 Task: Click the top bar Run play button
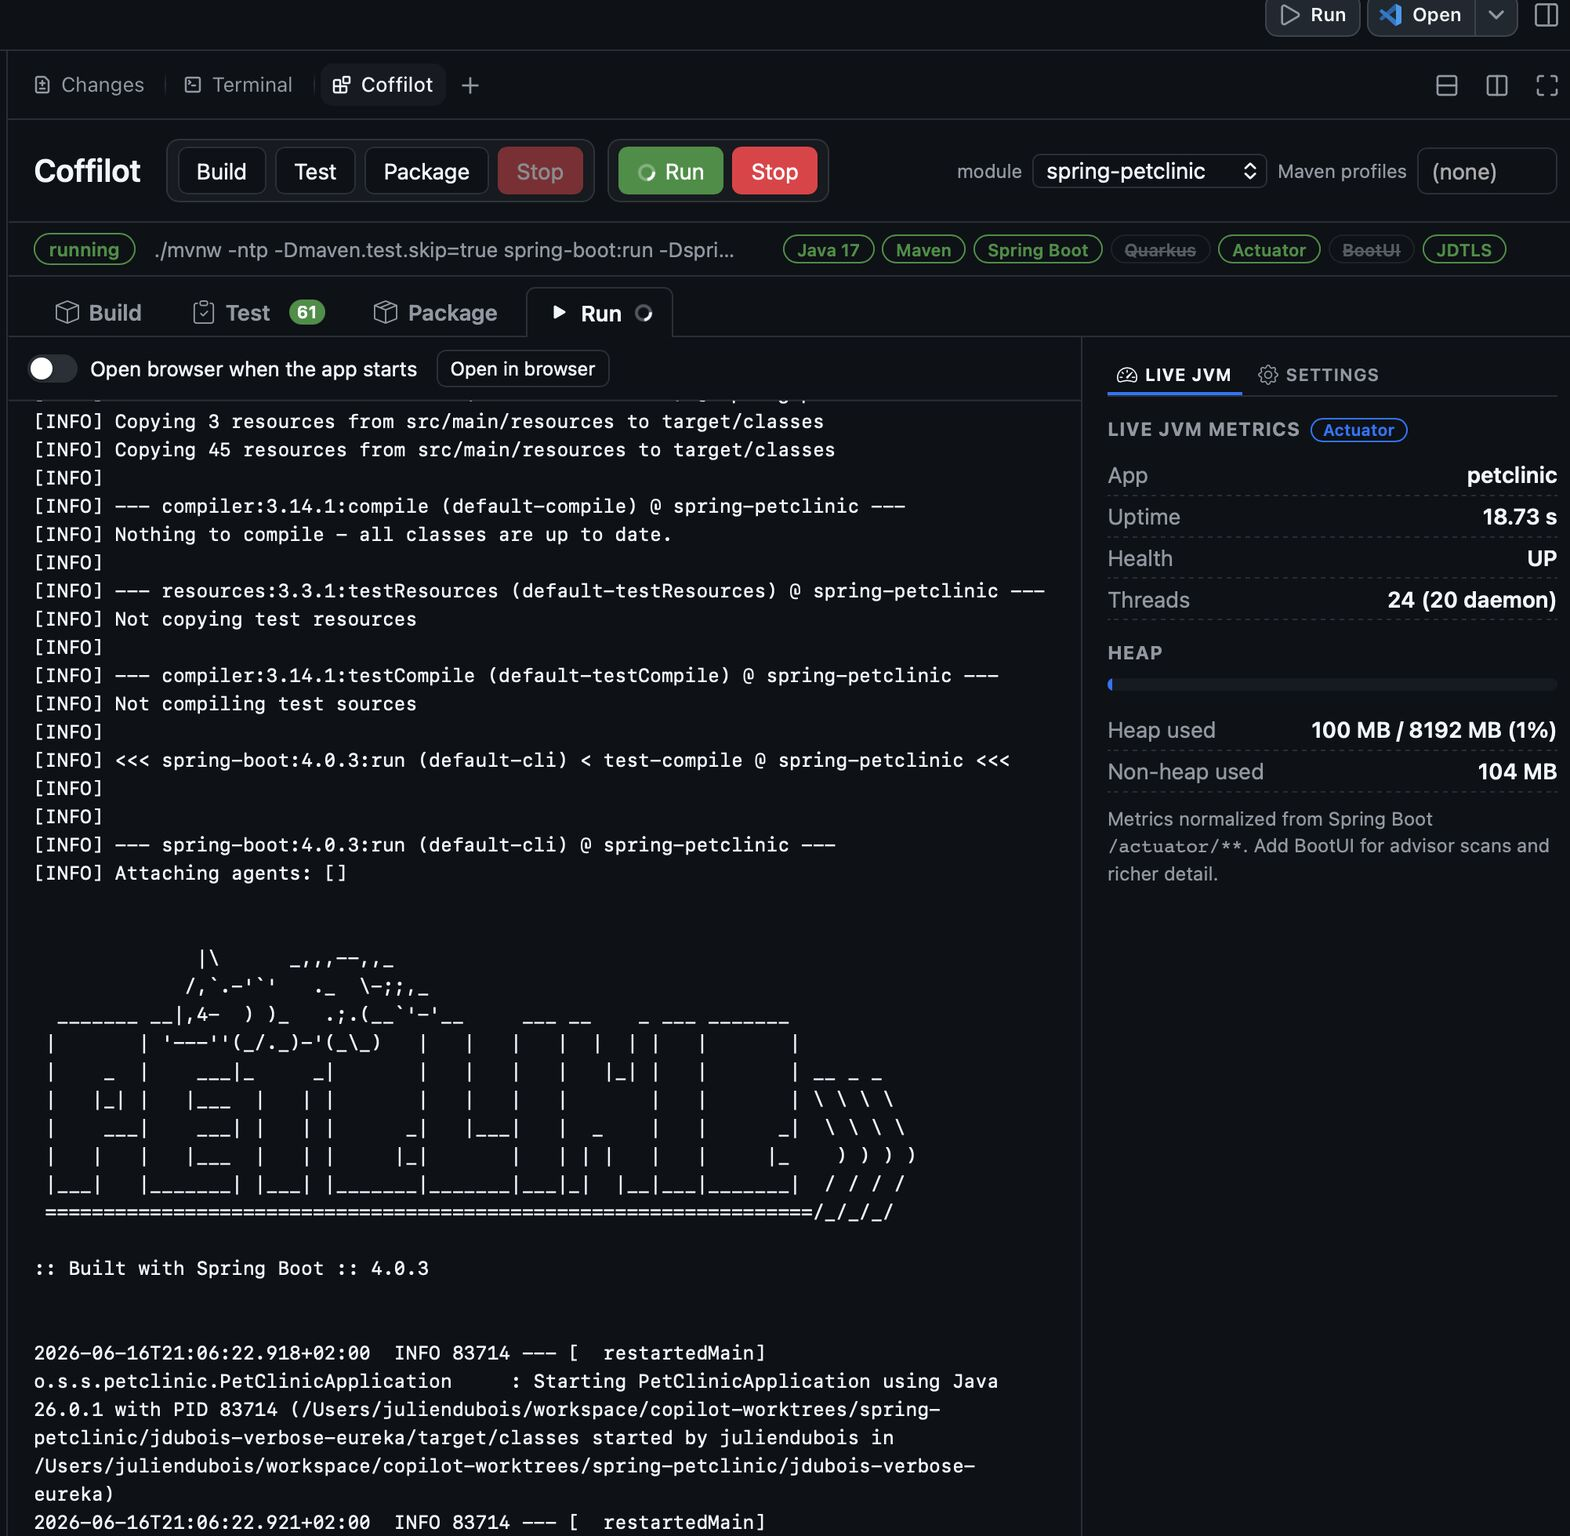[1313, 15]
